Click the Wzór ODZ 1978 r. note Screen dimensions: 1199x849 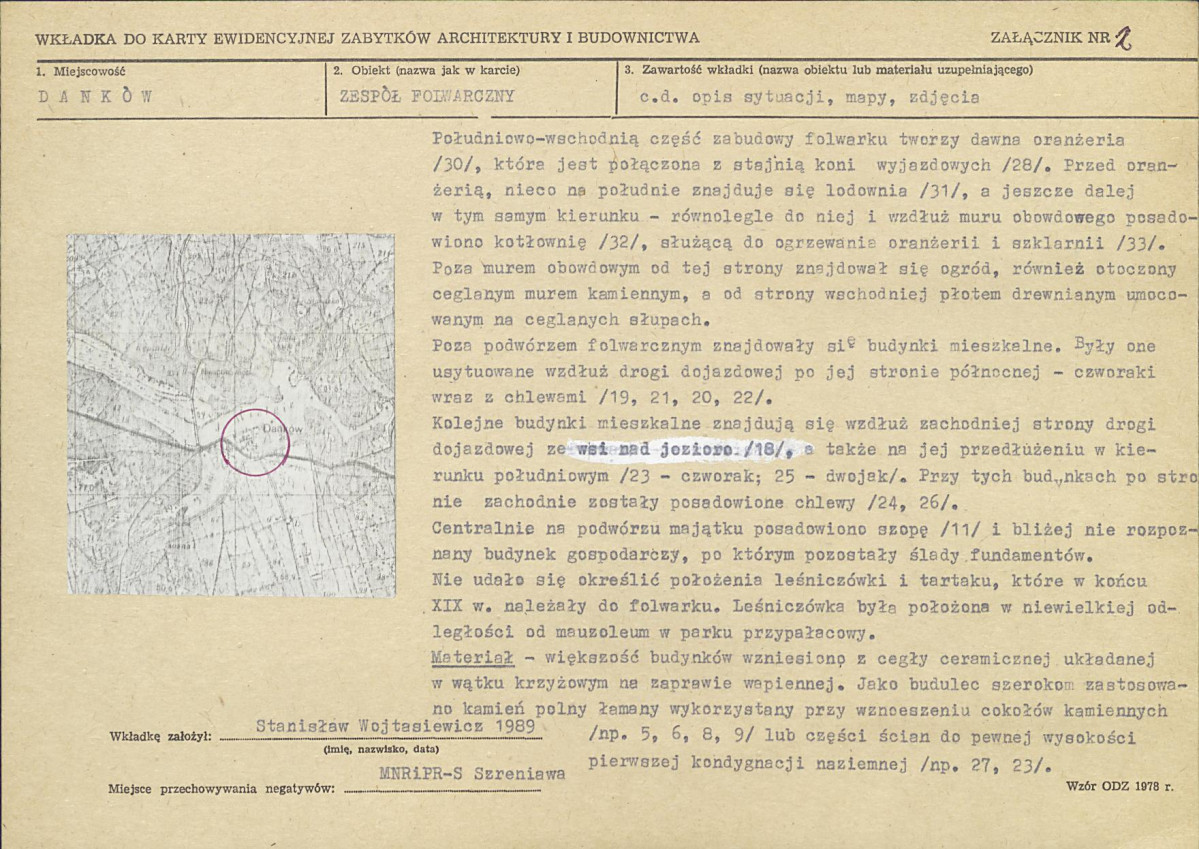1119,786
